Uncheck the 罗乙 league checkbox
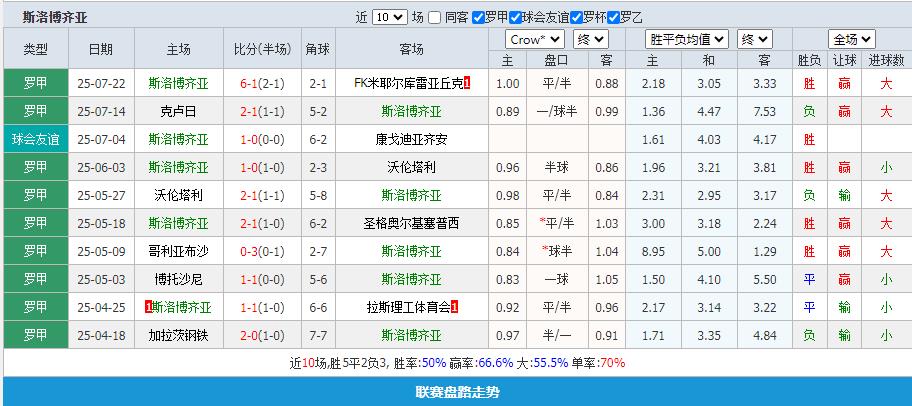Viewport: 912px width, 406px height. pos(614,18)
